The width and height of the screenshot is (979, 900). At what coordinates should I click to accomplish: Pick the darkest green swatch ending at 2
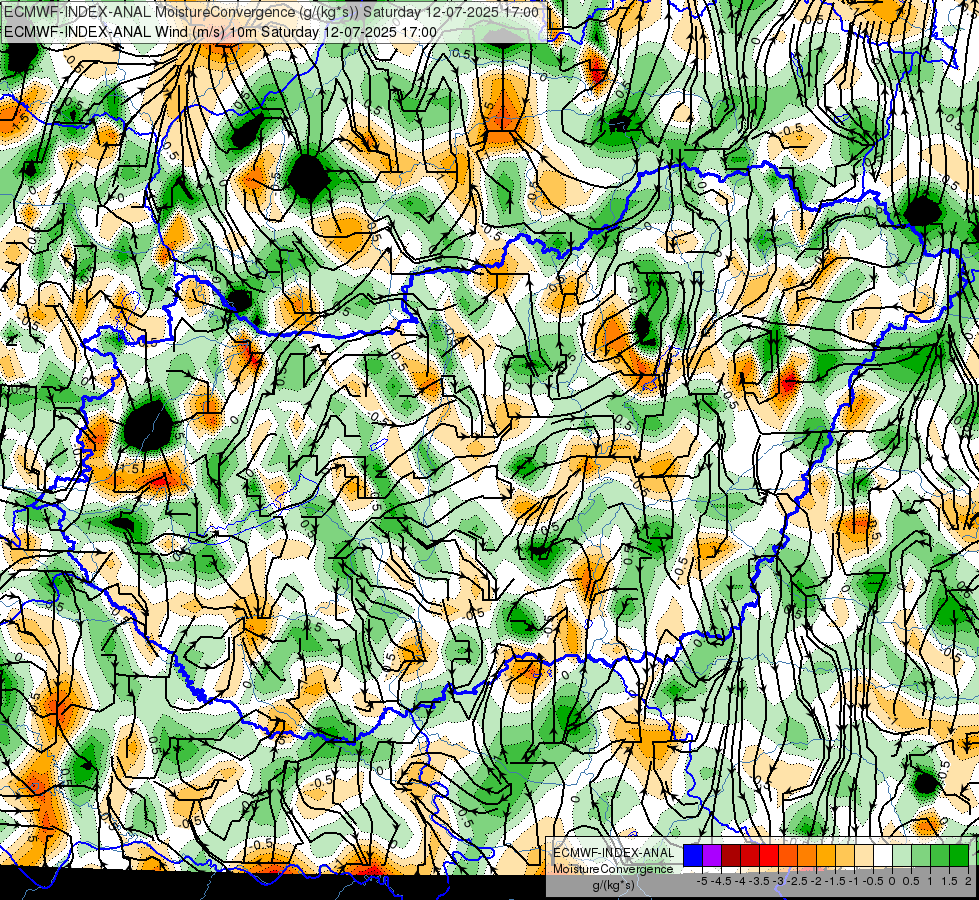coord(959,855)
